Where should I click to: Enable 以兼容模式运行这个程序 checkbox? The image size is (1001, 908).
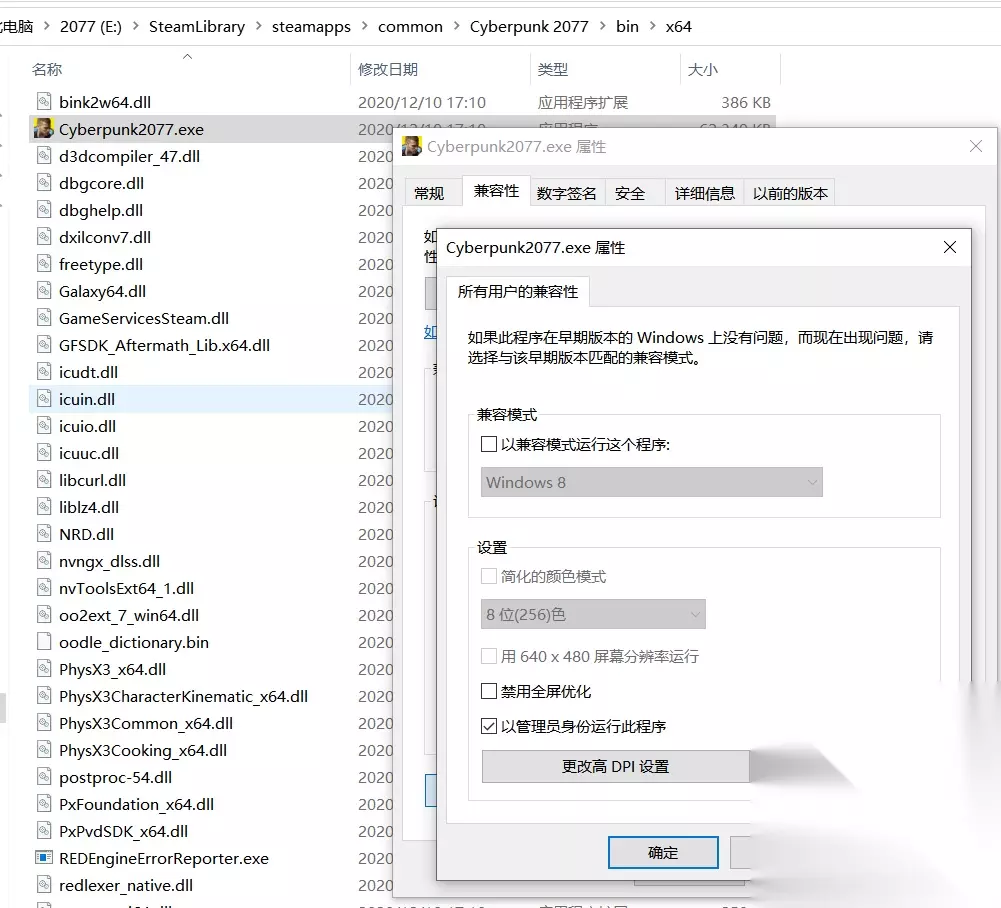click(x=488, y=444)
